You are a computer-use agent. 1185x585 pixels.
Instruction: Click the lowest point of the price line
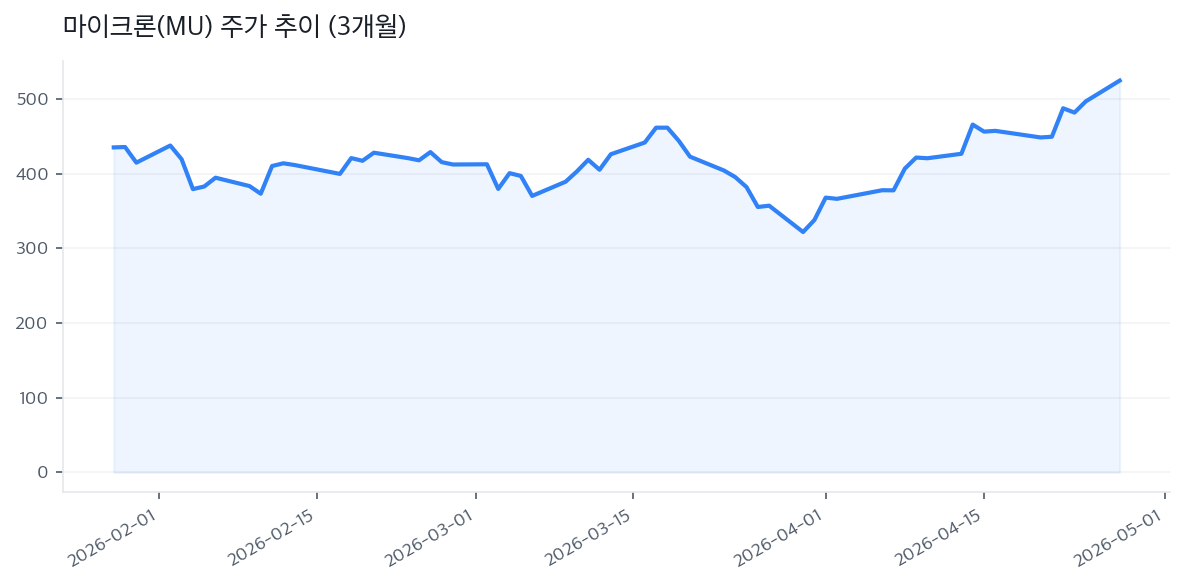tap(802, 232)
